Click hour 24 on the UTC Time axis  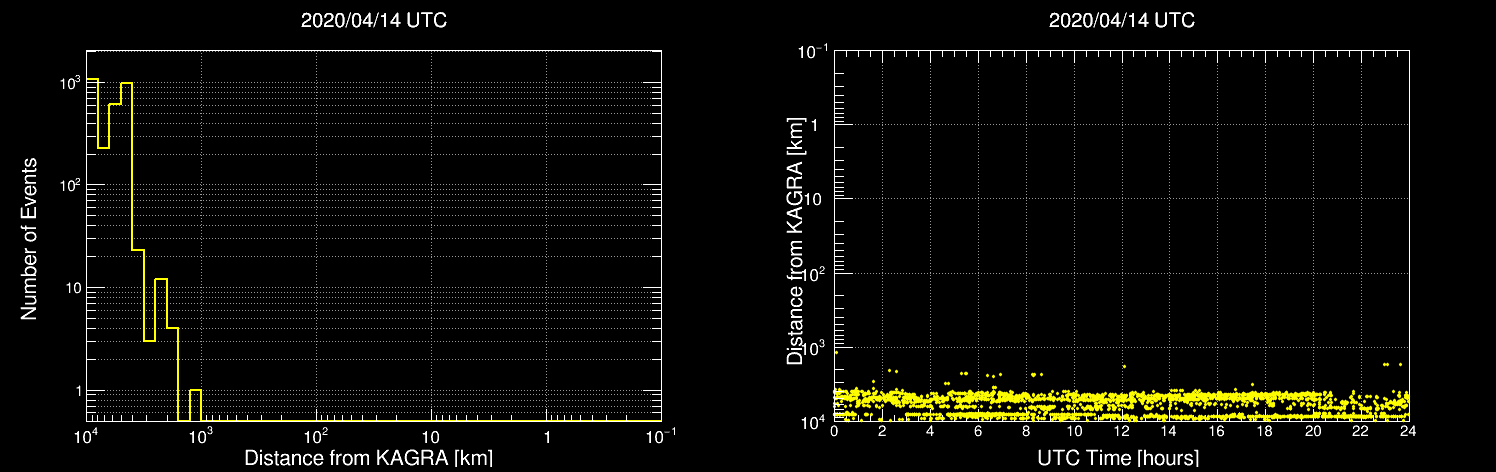click(x=1409, y=431)
